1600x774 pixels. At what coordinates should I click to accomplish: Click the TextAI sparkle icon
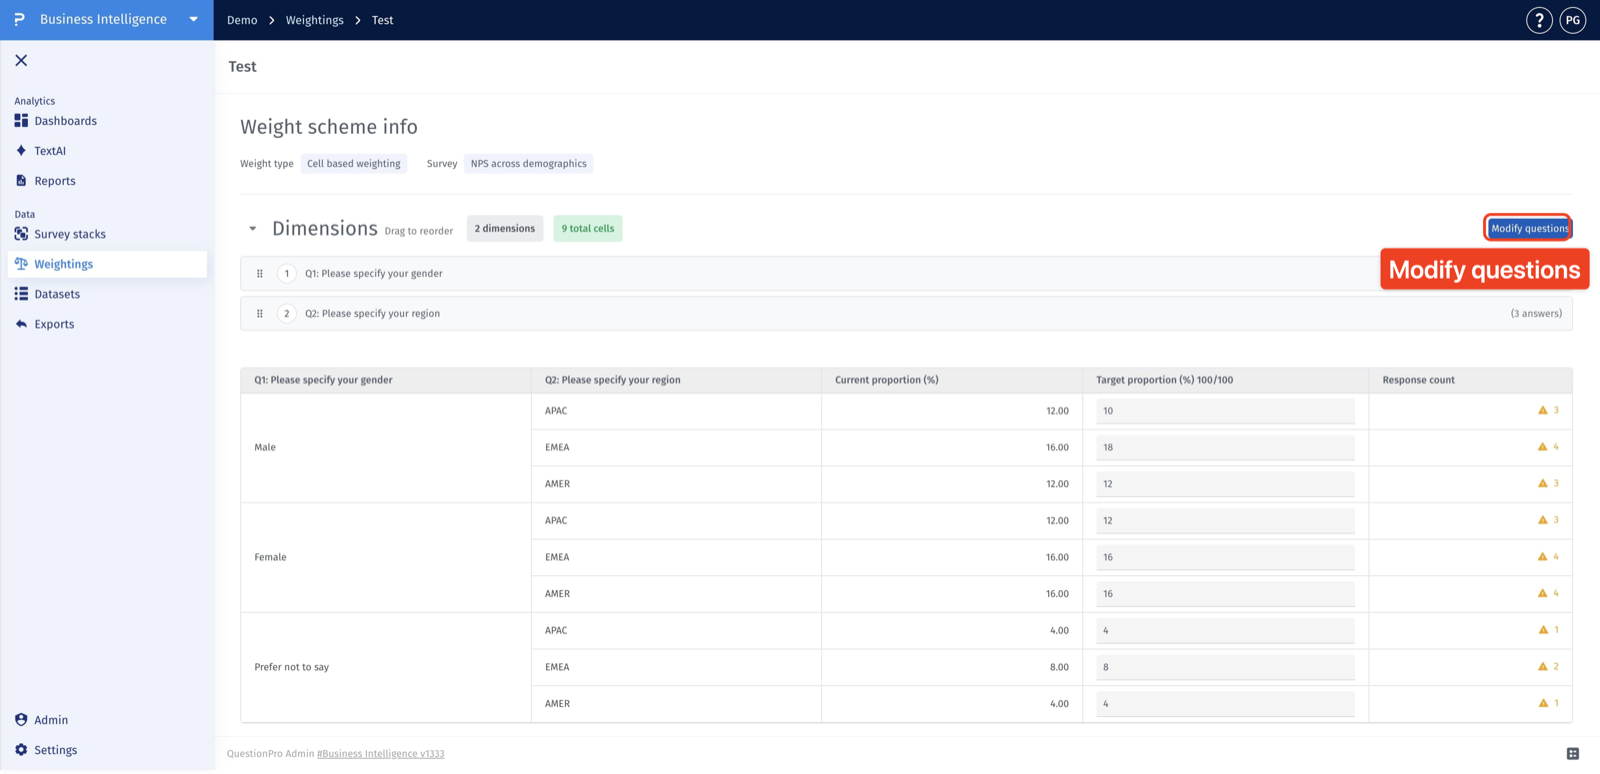[x=21, y=151]
